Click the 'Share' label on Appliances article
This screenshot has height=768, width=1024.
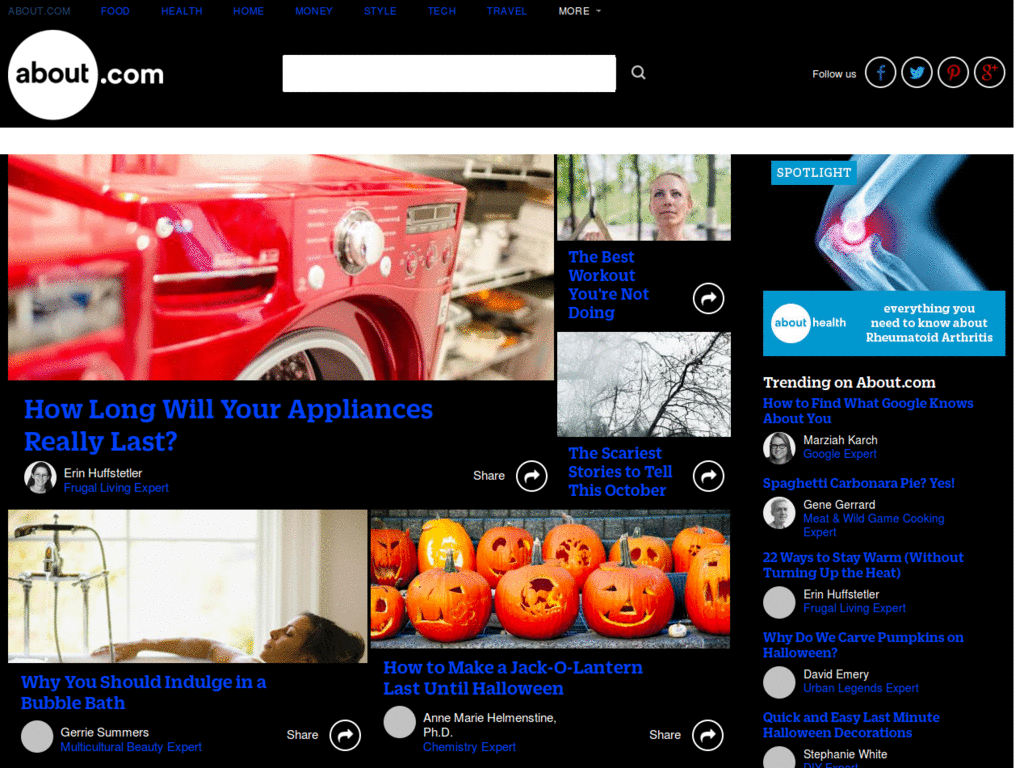(488, 476)
